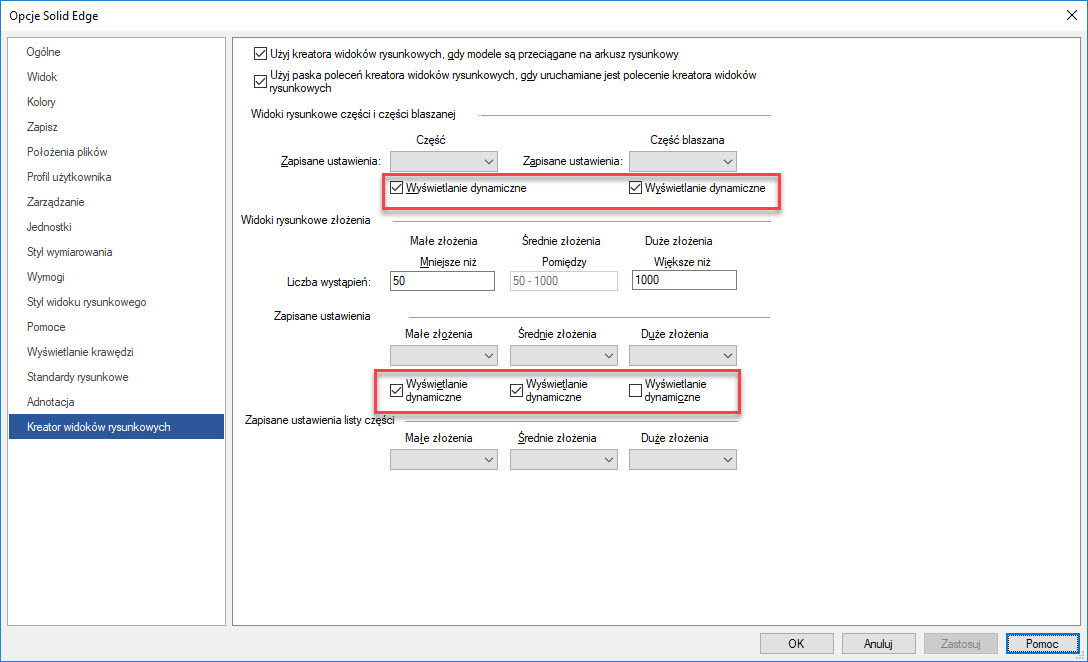Open parts list dropdown for Średnie złożenia
The width and height of the screenshot is (1088, 662).
563,459
